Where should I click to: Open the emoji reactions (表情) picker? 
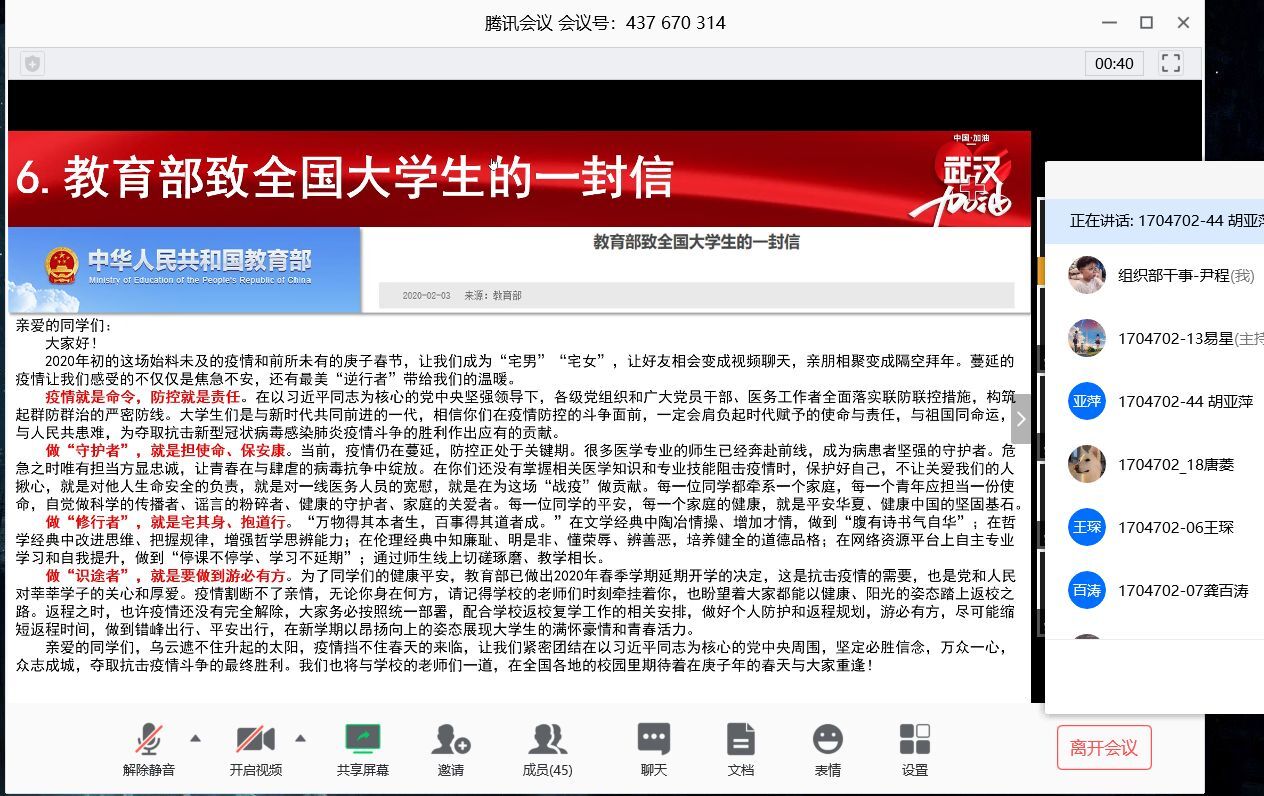coord(827,749)
